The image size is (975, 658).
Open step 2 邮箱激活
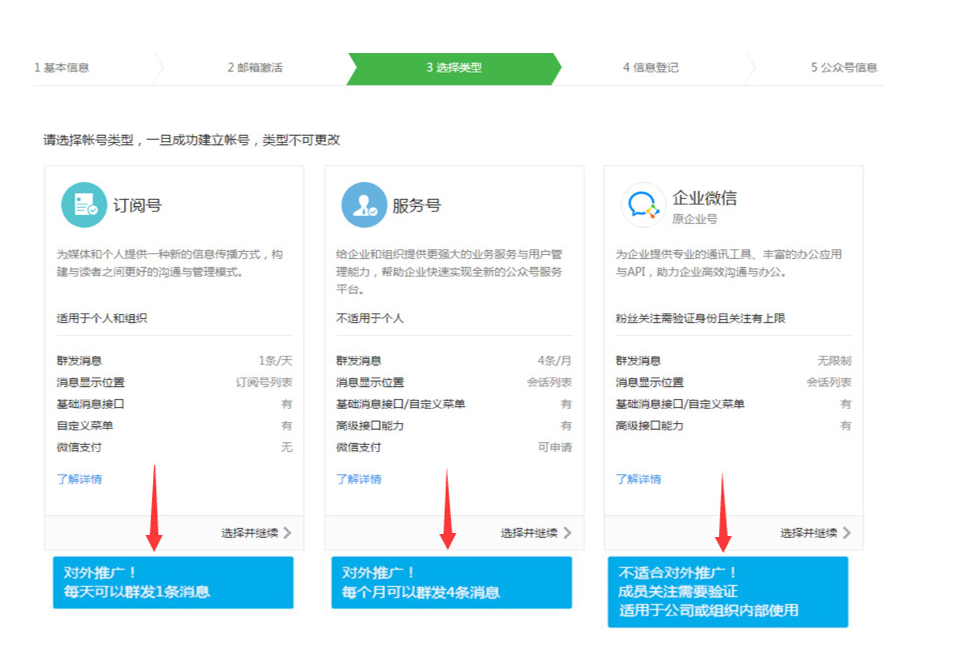(255, 68)
